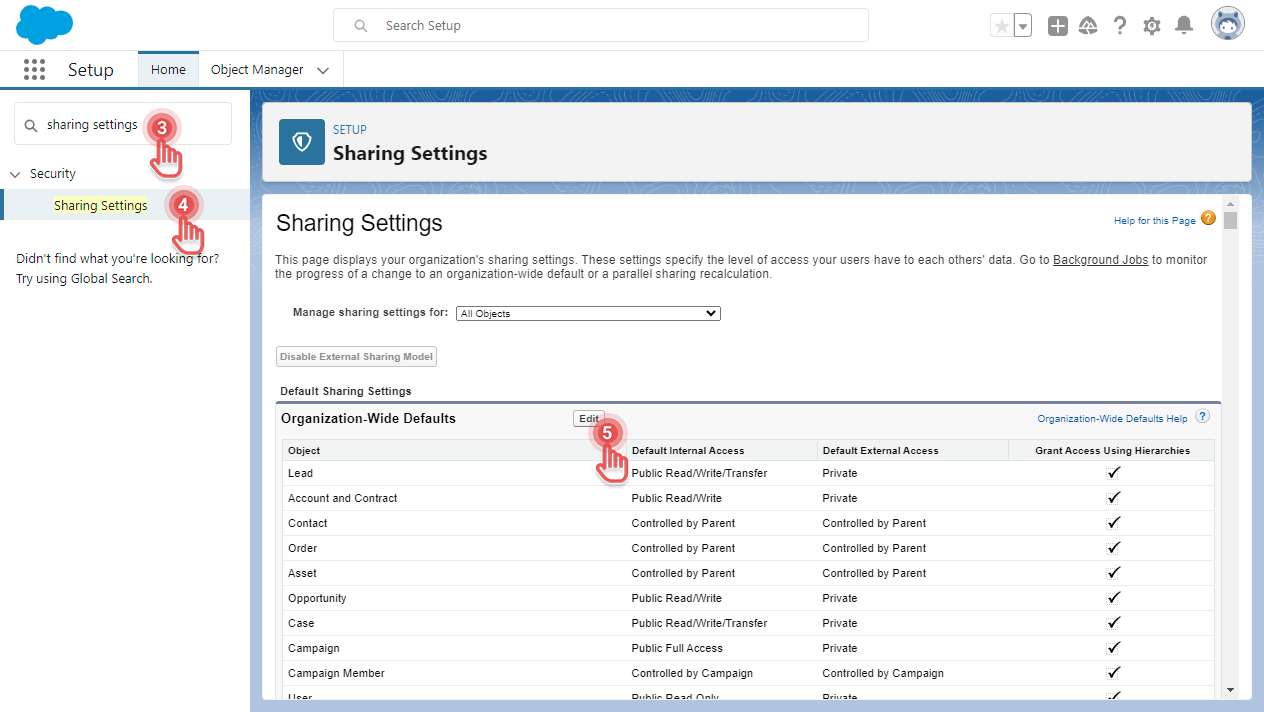This screenshot has width=1264, height=712.
Task: Click the Quick Find search input field
Action: click(x=110, y=123)
